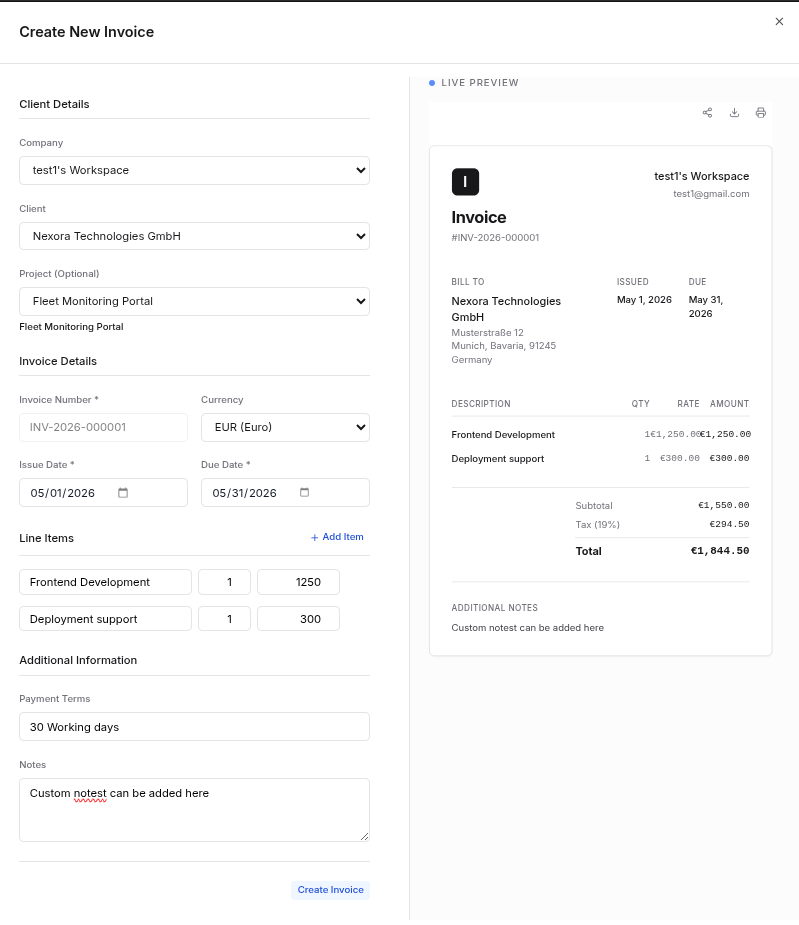Click Frontend Development row in preview
Image resolution: width=799 pixels, height=925 pixels.
600,435
